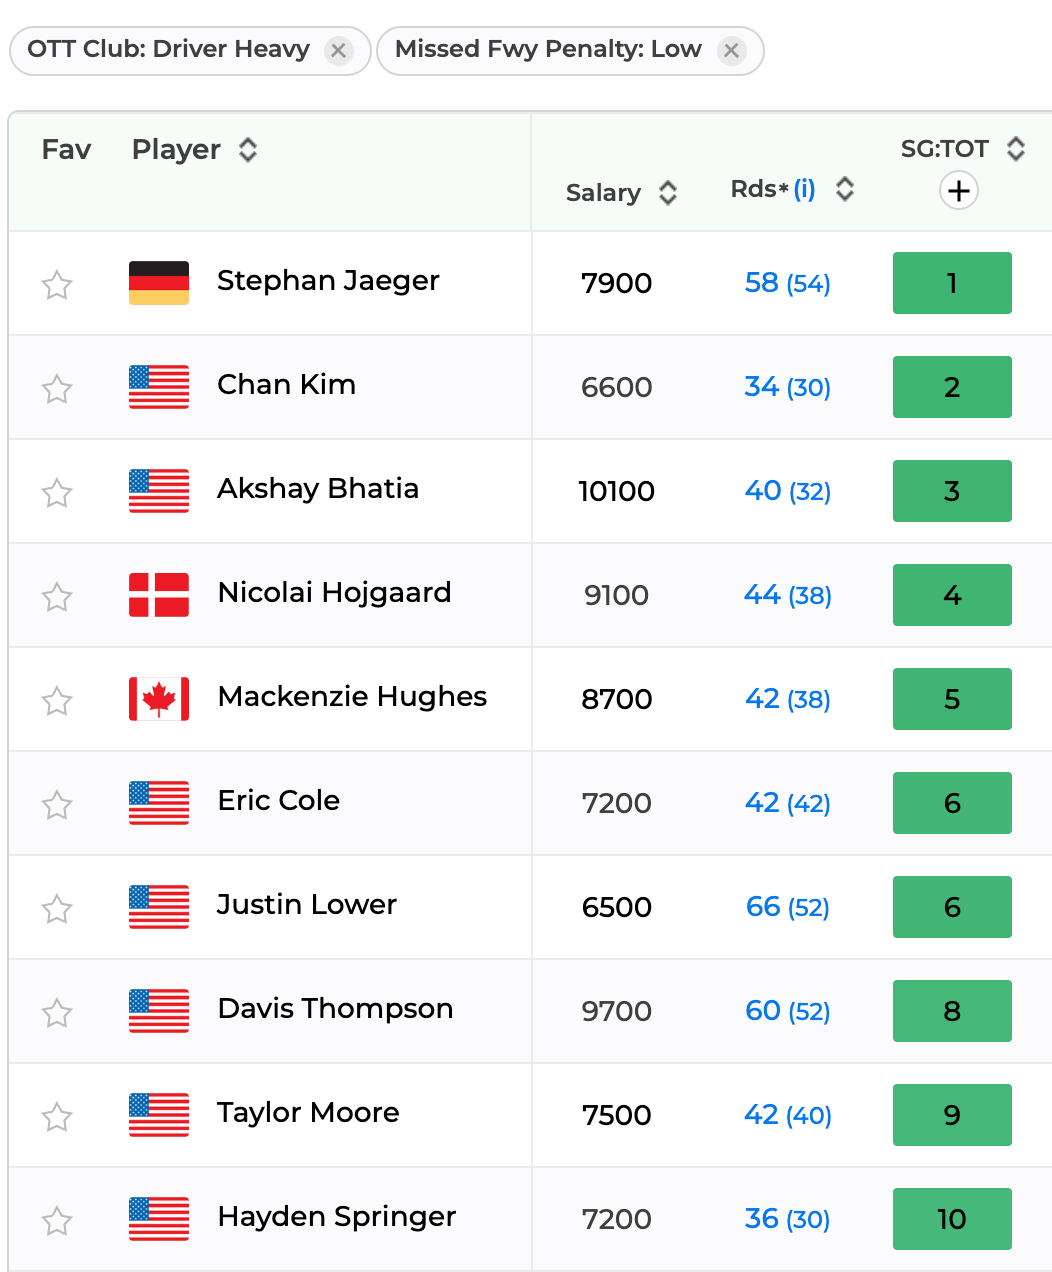The height and width of the screenshot is (1272, 1052).
Task: Sort the table by Player column
Action: (x=248, y=150)
